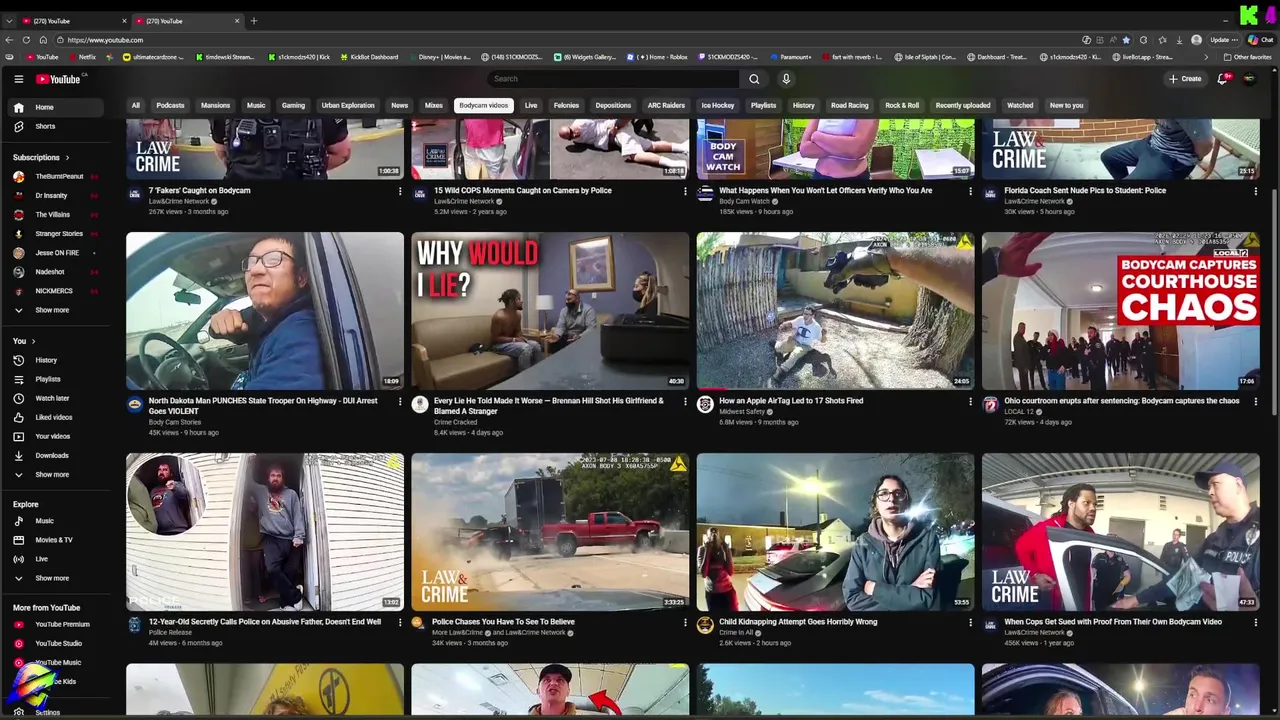1280x720 pixels.
Task: Start voice search with the microphone icon
Action: click(786, 79)
